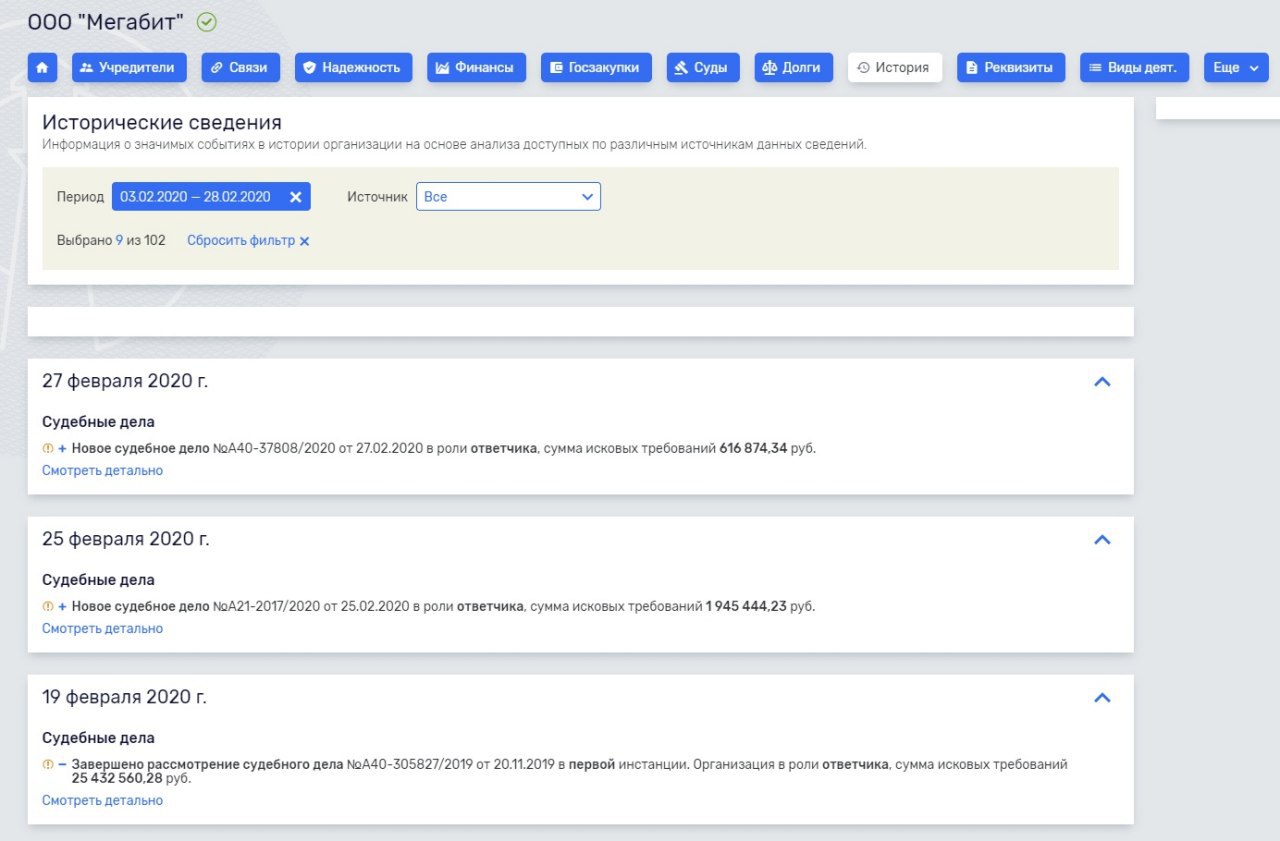Collapse the 25 февраля 2020 section
The image size is (1280, 841).
[x=1103, y=539]
